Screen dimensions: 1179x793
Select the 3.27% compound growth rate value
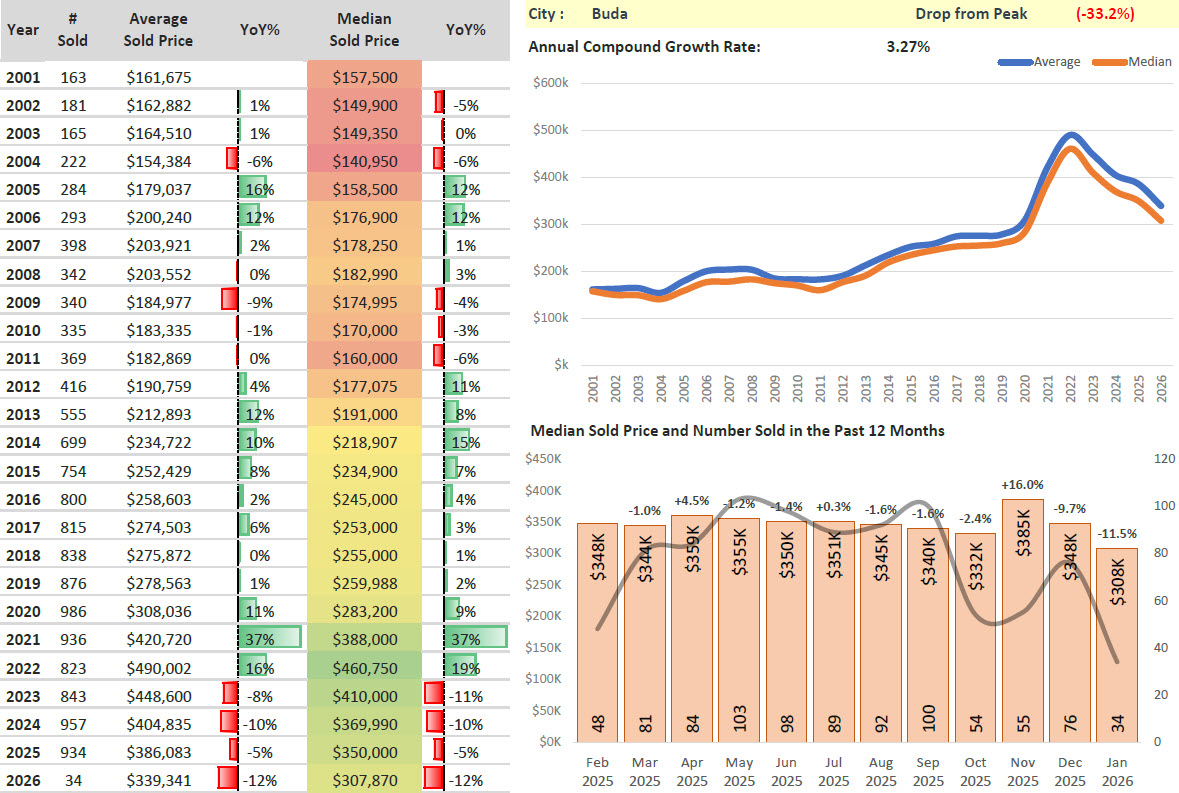(x=908, y=46)
